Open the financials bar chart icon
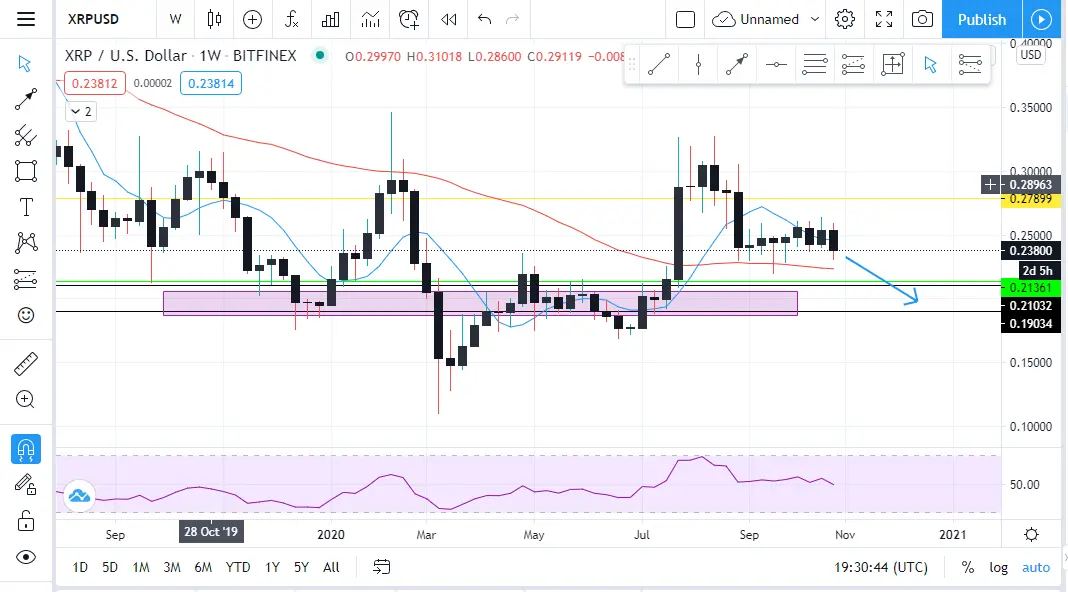 (330, 19)
